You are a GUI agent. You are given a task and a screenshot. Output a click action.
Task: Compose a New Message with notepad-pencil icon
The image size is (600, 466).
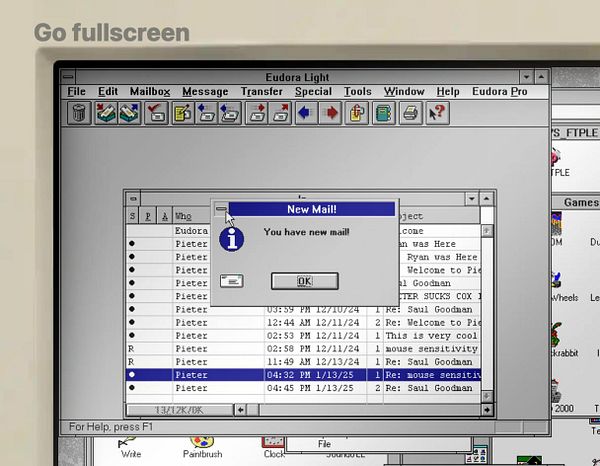pos(183,113)
